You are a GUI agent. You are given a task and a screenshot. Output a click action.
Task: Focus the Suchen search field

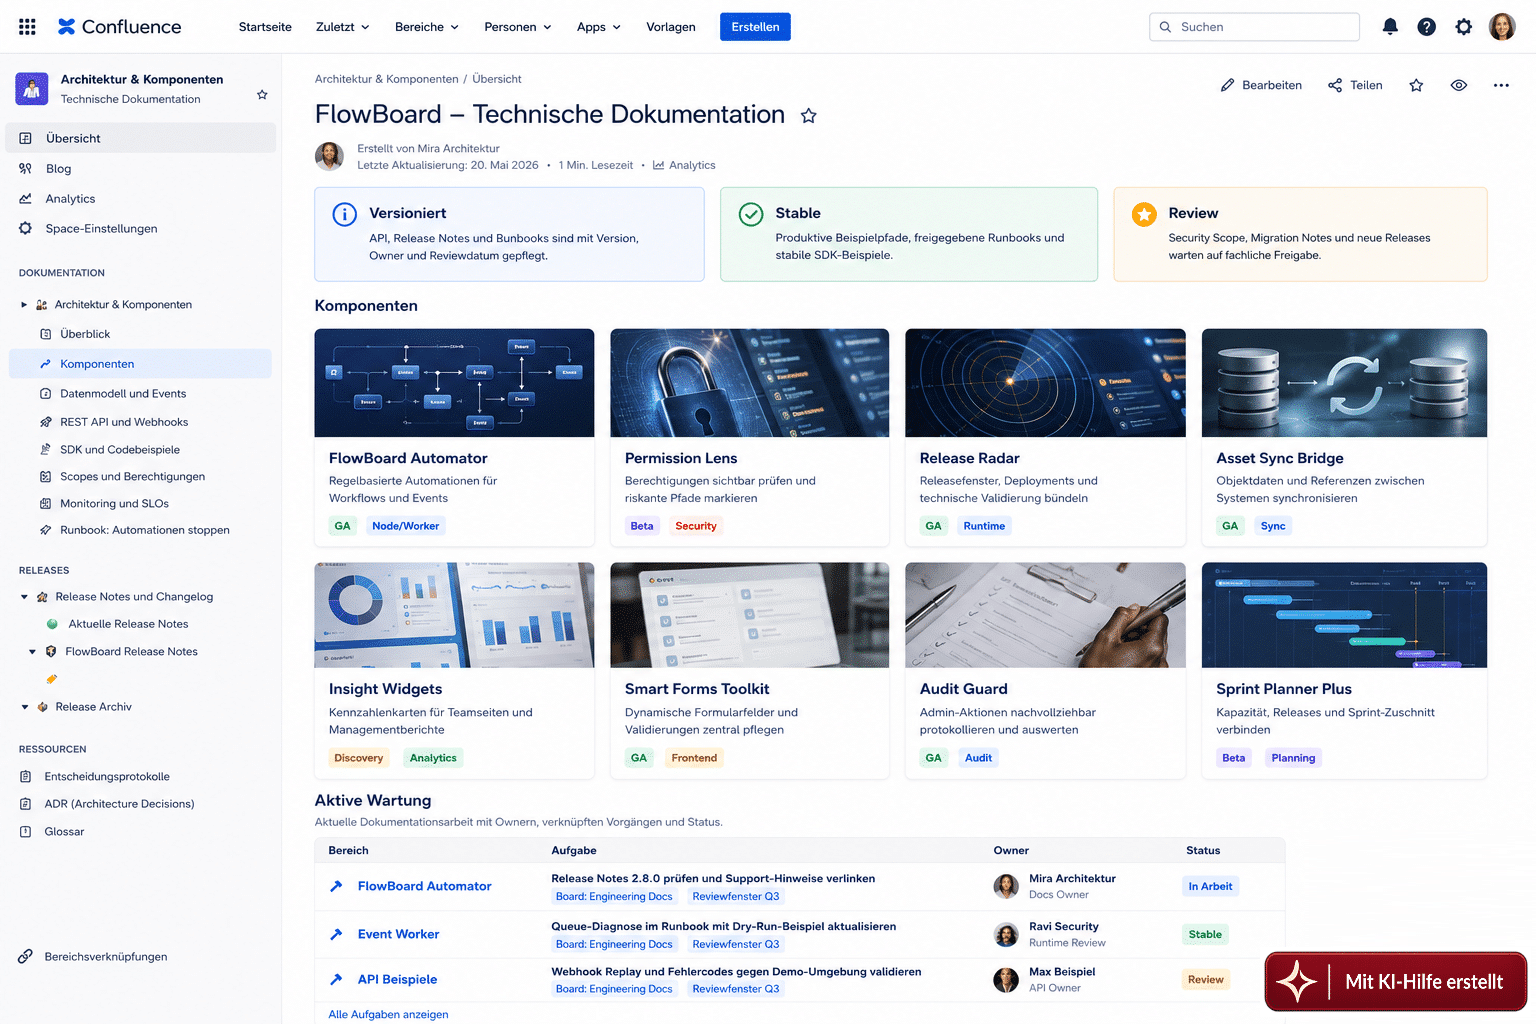(1254, 27)
